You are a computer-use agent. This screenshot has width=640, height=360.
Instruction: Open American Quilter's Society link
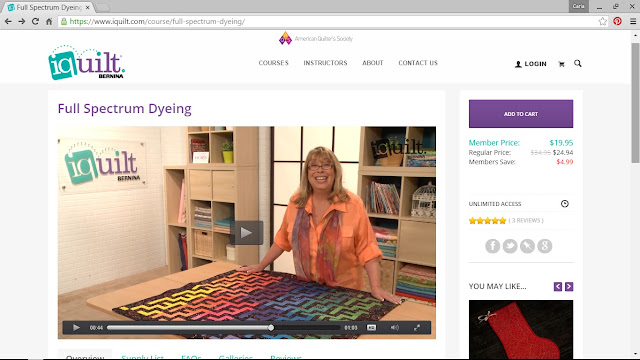[316, 38]
